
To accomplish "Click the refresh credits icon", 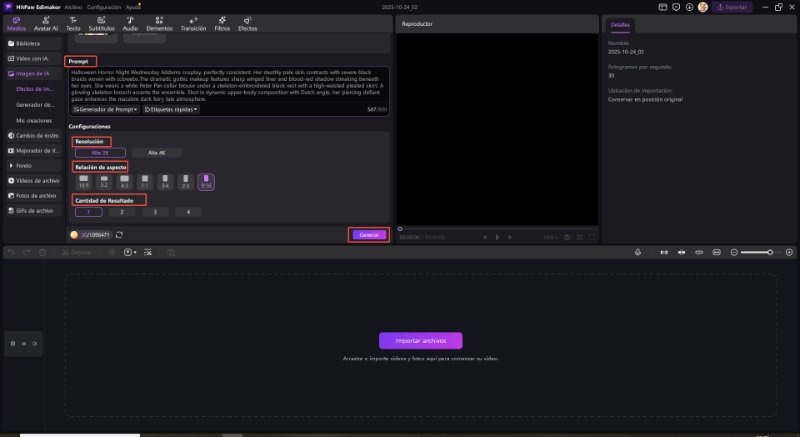I will [119, 234].
